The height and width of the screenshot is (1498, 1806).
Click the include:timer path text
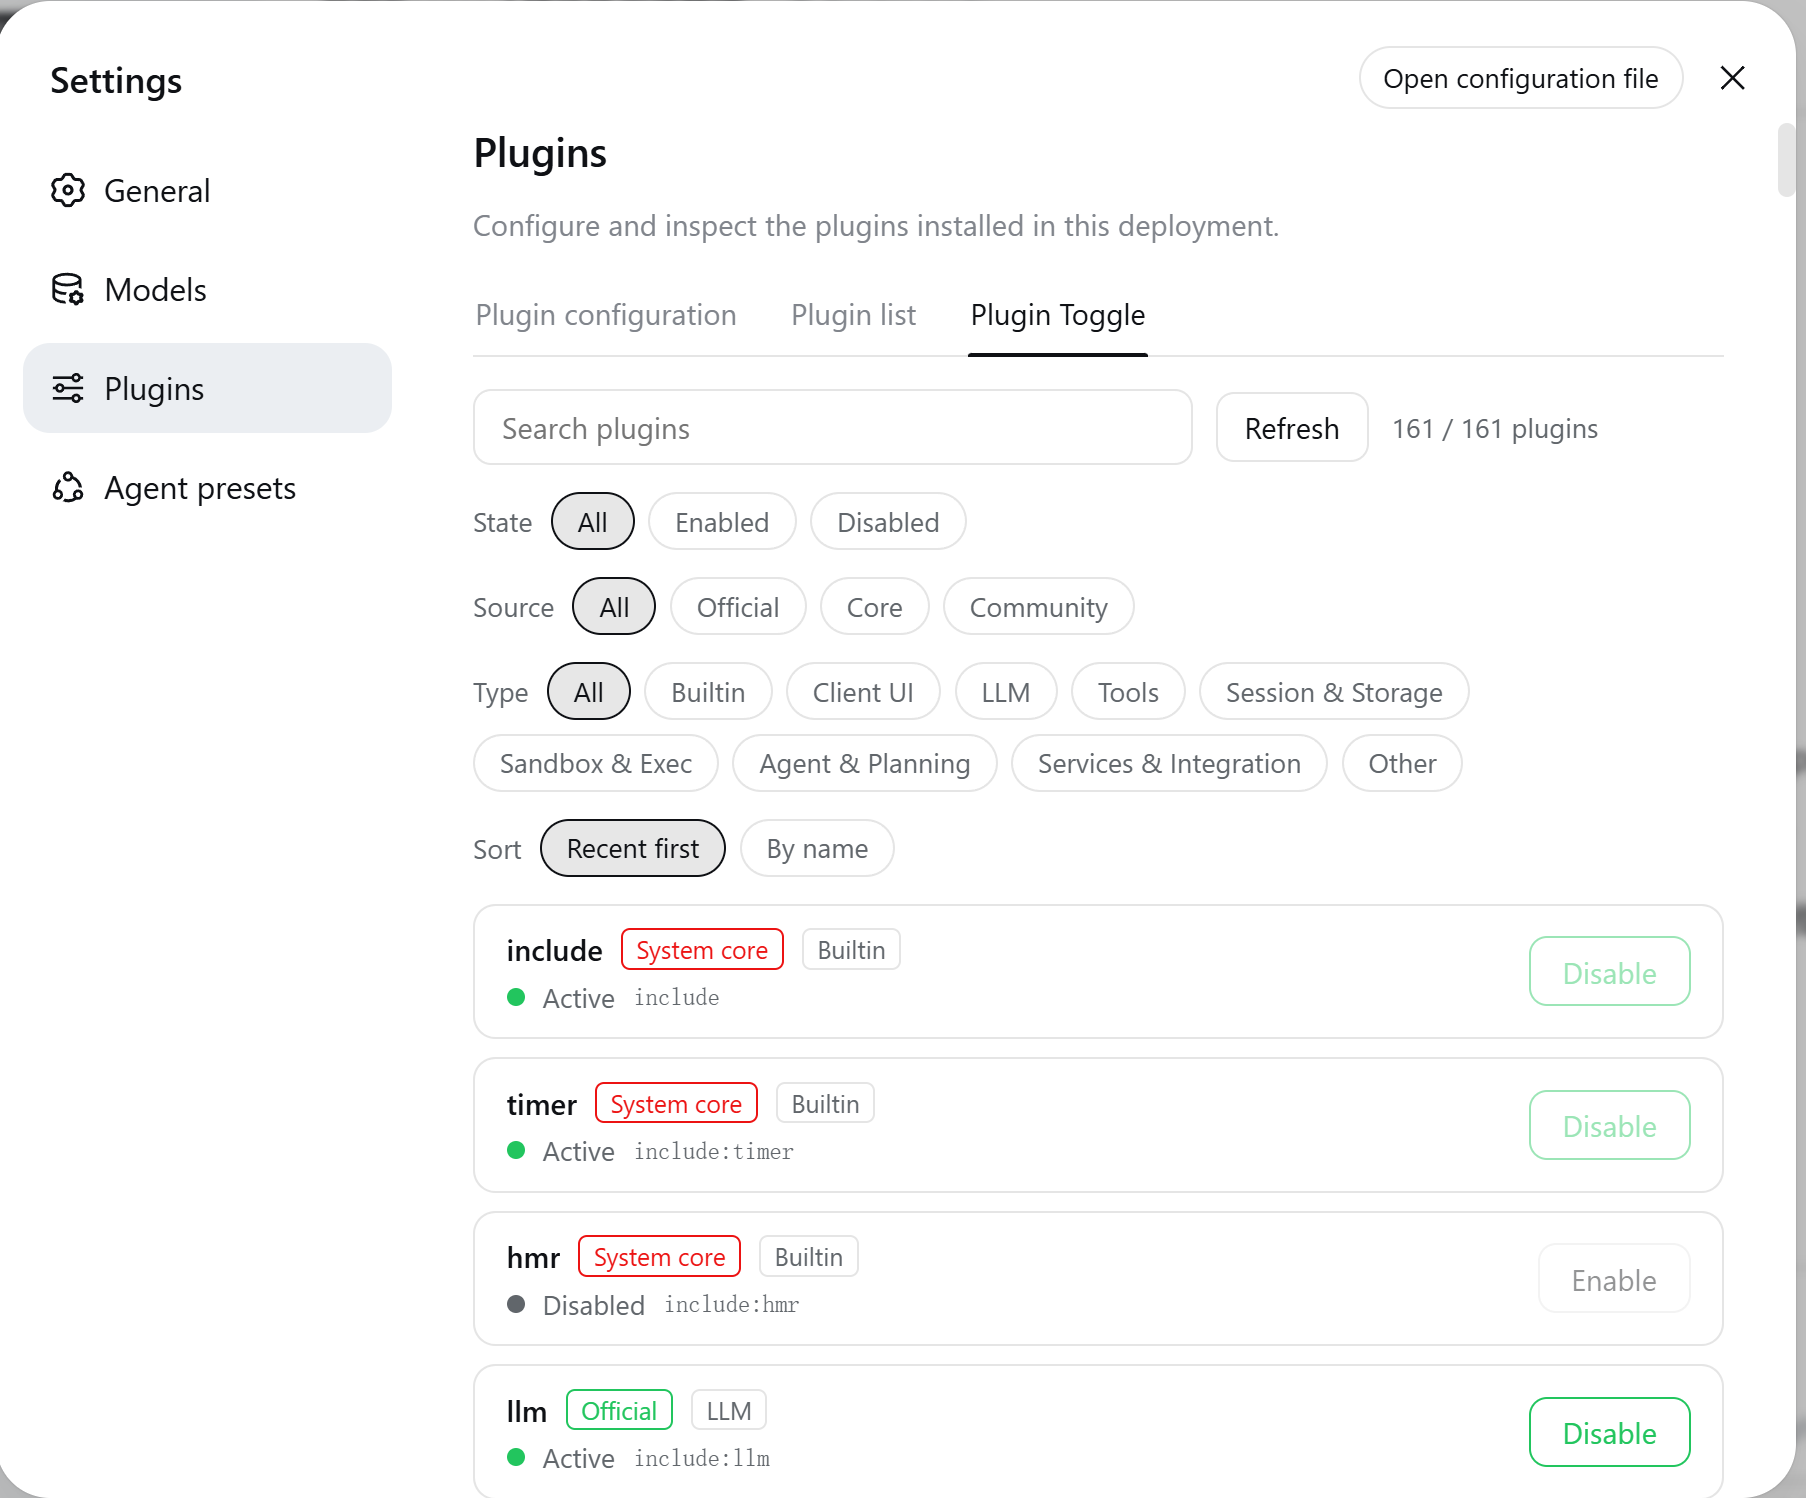click(x=714, y=1151)
